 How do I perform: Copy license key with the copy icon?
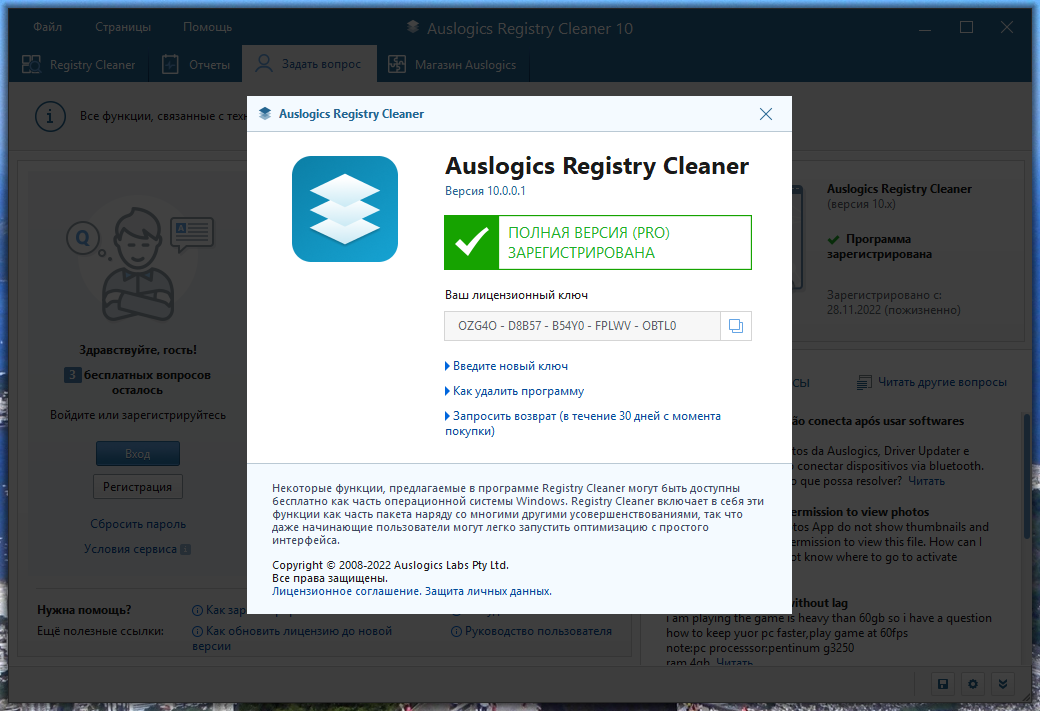736,326
